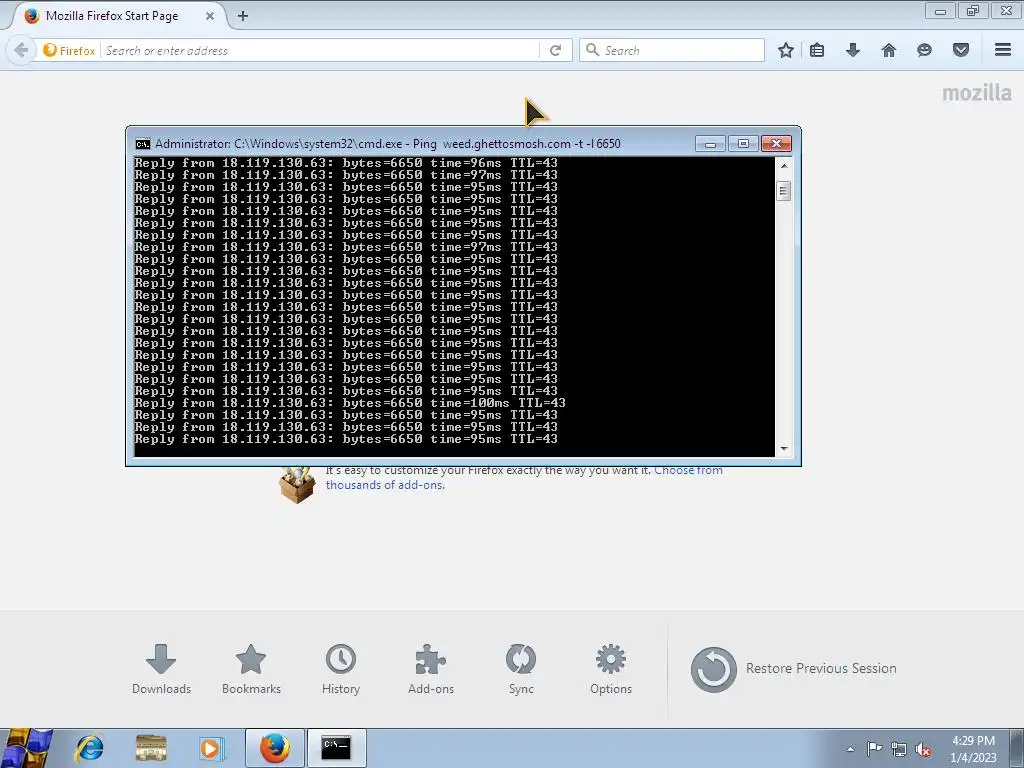This screenshot has height=768, width=1024.
Task: Click the ping reply line with time=96ms
Action: point(346,163)
